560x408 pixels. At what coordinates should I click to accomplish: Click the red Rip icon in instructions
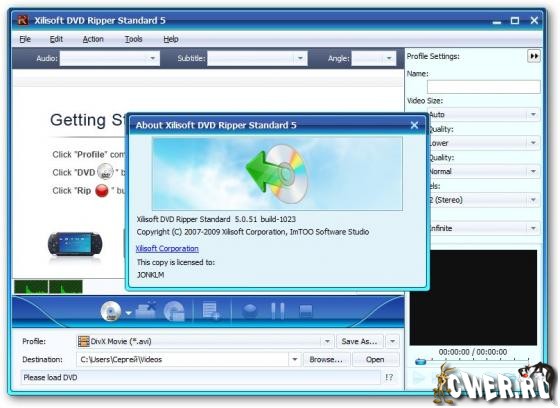102,190
